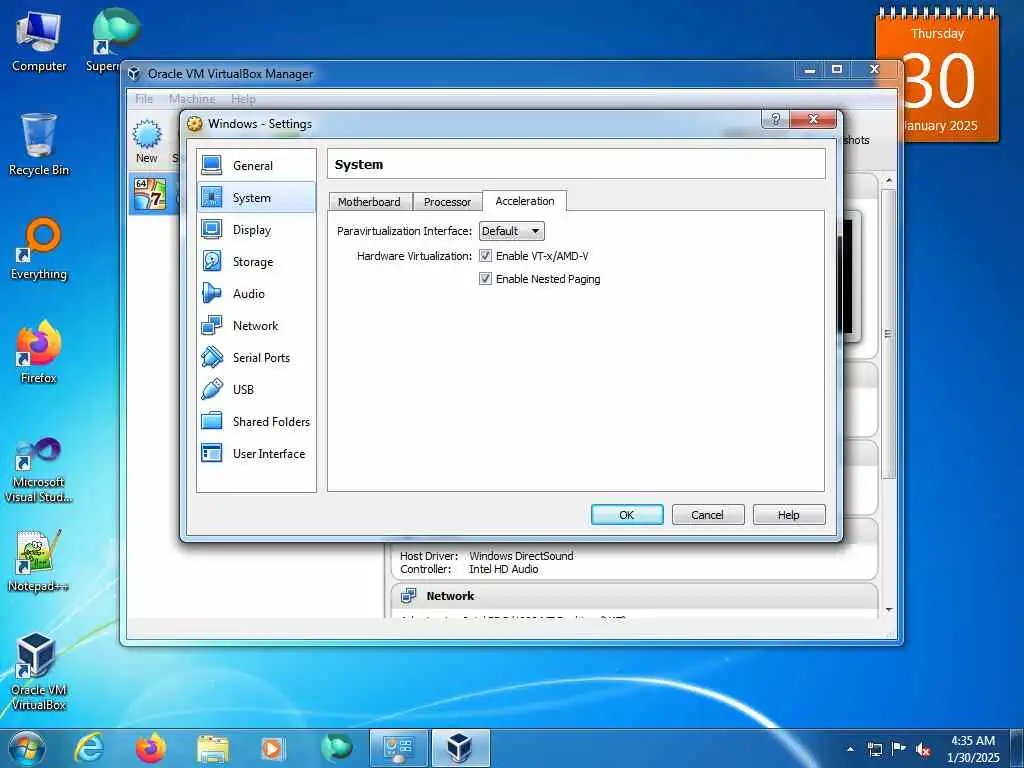Open the File menu in VirtualBox Manager
1024x768 pixels.
[x=144, y=99]
